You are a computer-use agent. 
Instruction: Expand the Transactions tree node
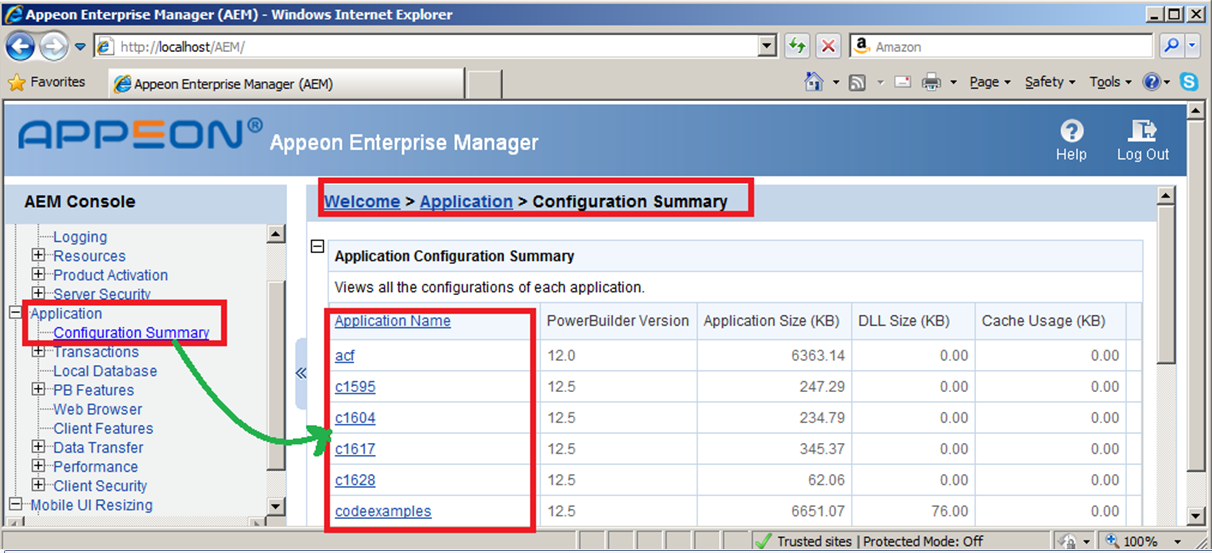point(39,351)
